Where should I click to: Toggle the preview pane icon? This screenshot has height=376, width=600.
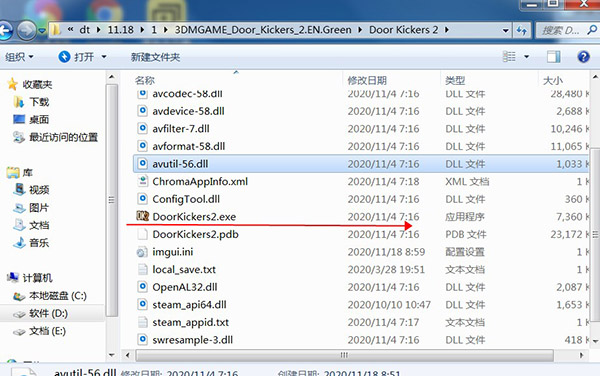pyautogui.click(x=553, y=57)
